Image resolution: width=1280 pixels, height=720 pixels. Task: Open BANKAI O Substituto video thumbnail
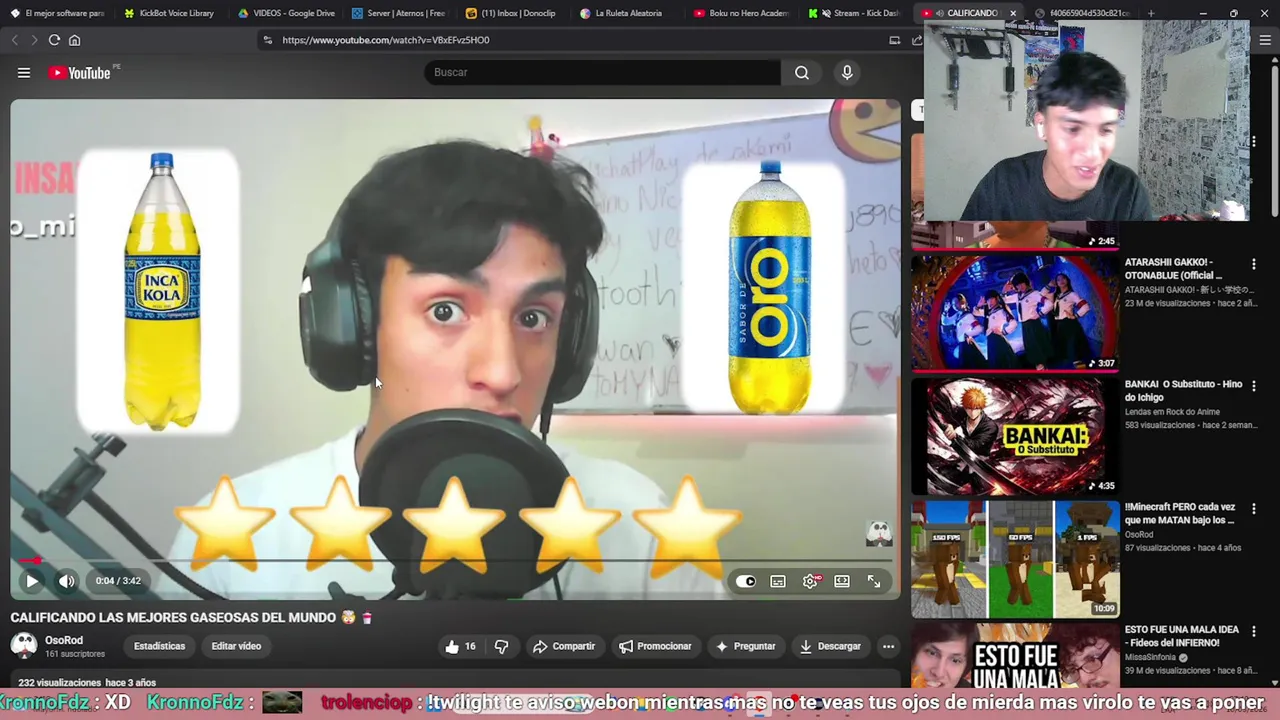point(1015,436)
